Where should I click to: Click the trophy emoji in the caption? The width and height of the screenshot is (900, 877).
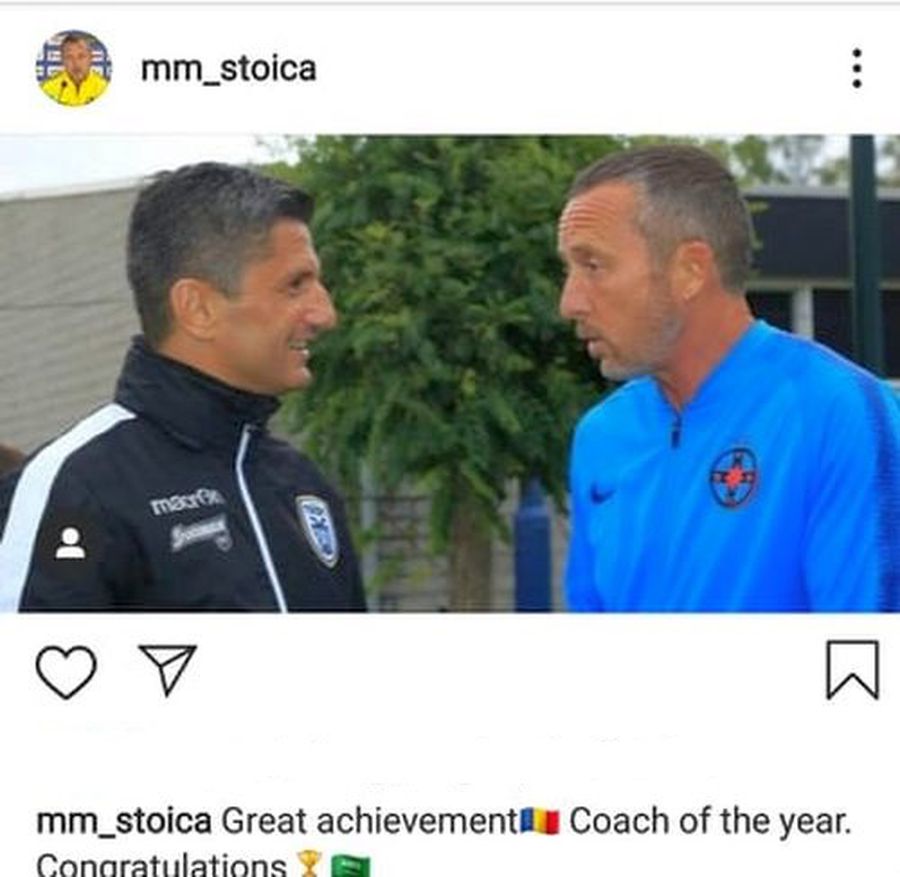pyautogui.click(x=309, y=863)
